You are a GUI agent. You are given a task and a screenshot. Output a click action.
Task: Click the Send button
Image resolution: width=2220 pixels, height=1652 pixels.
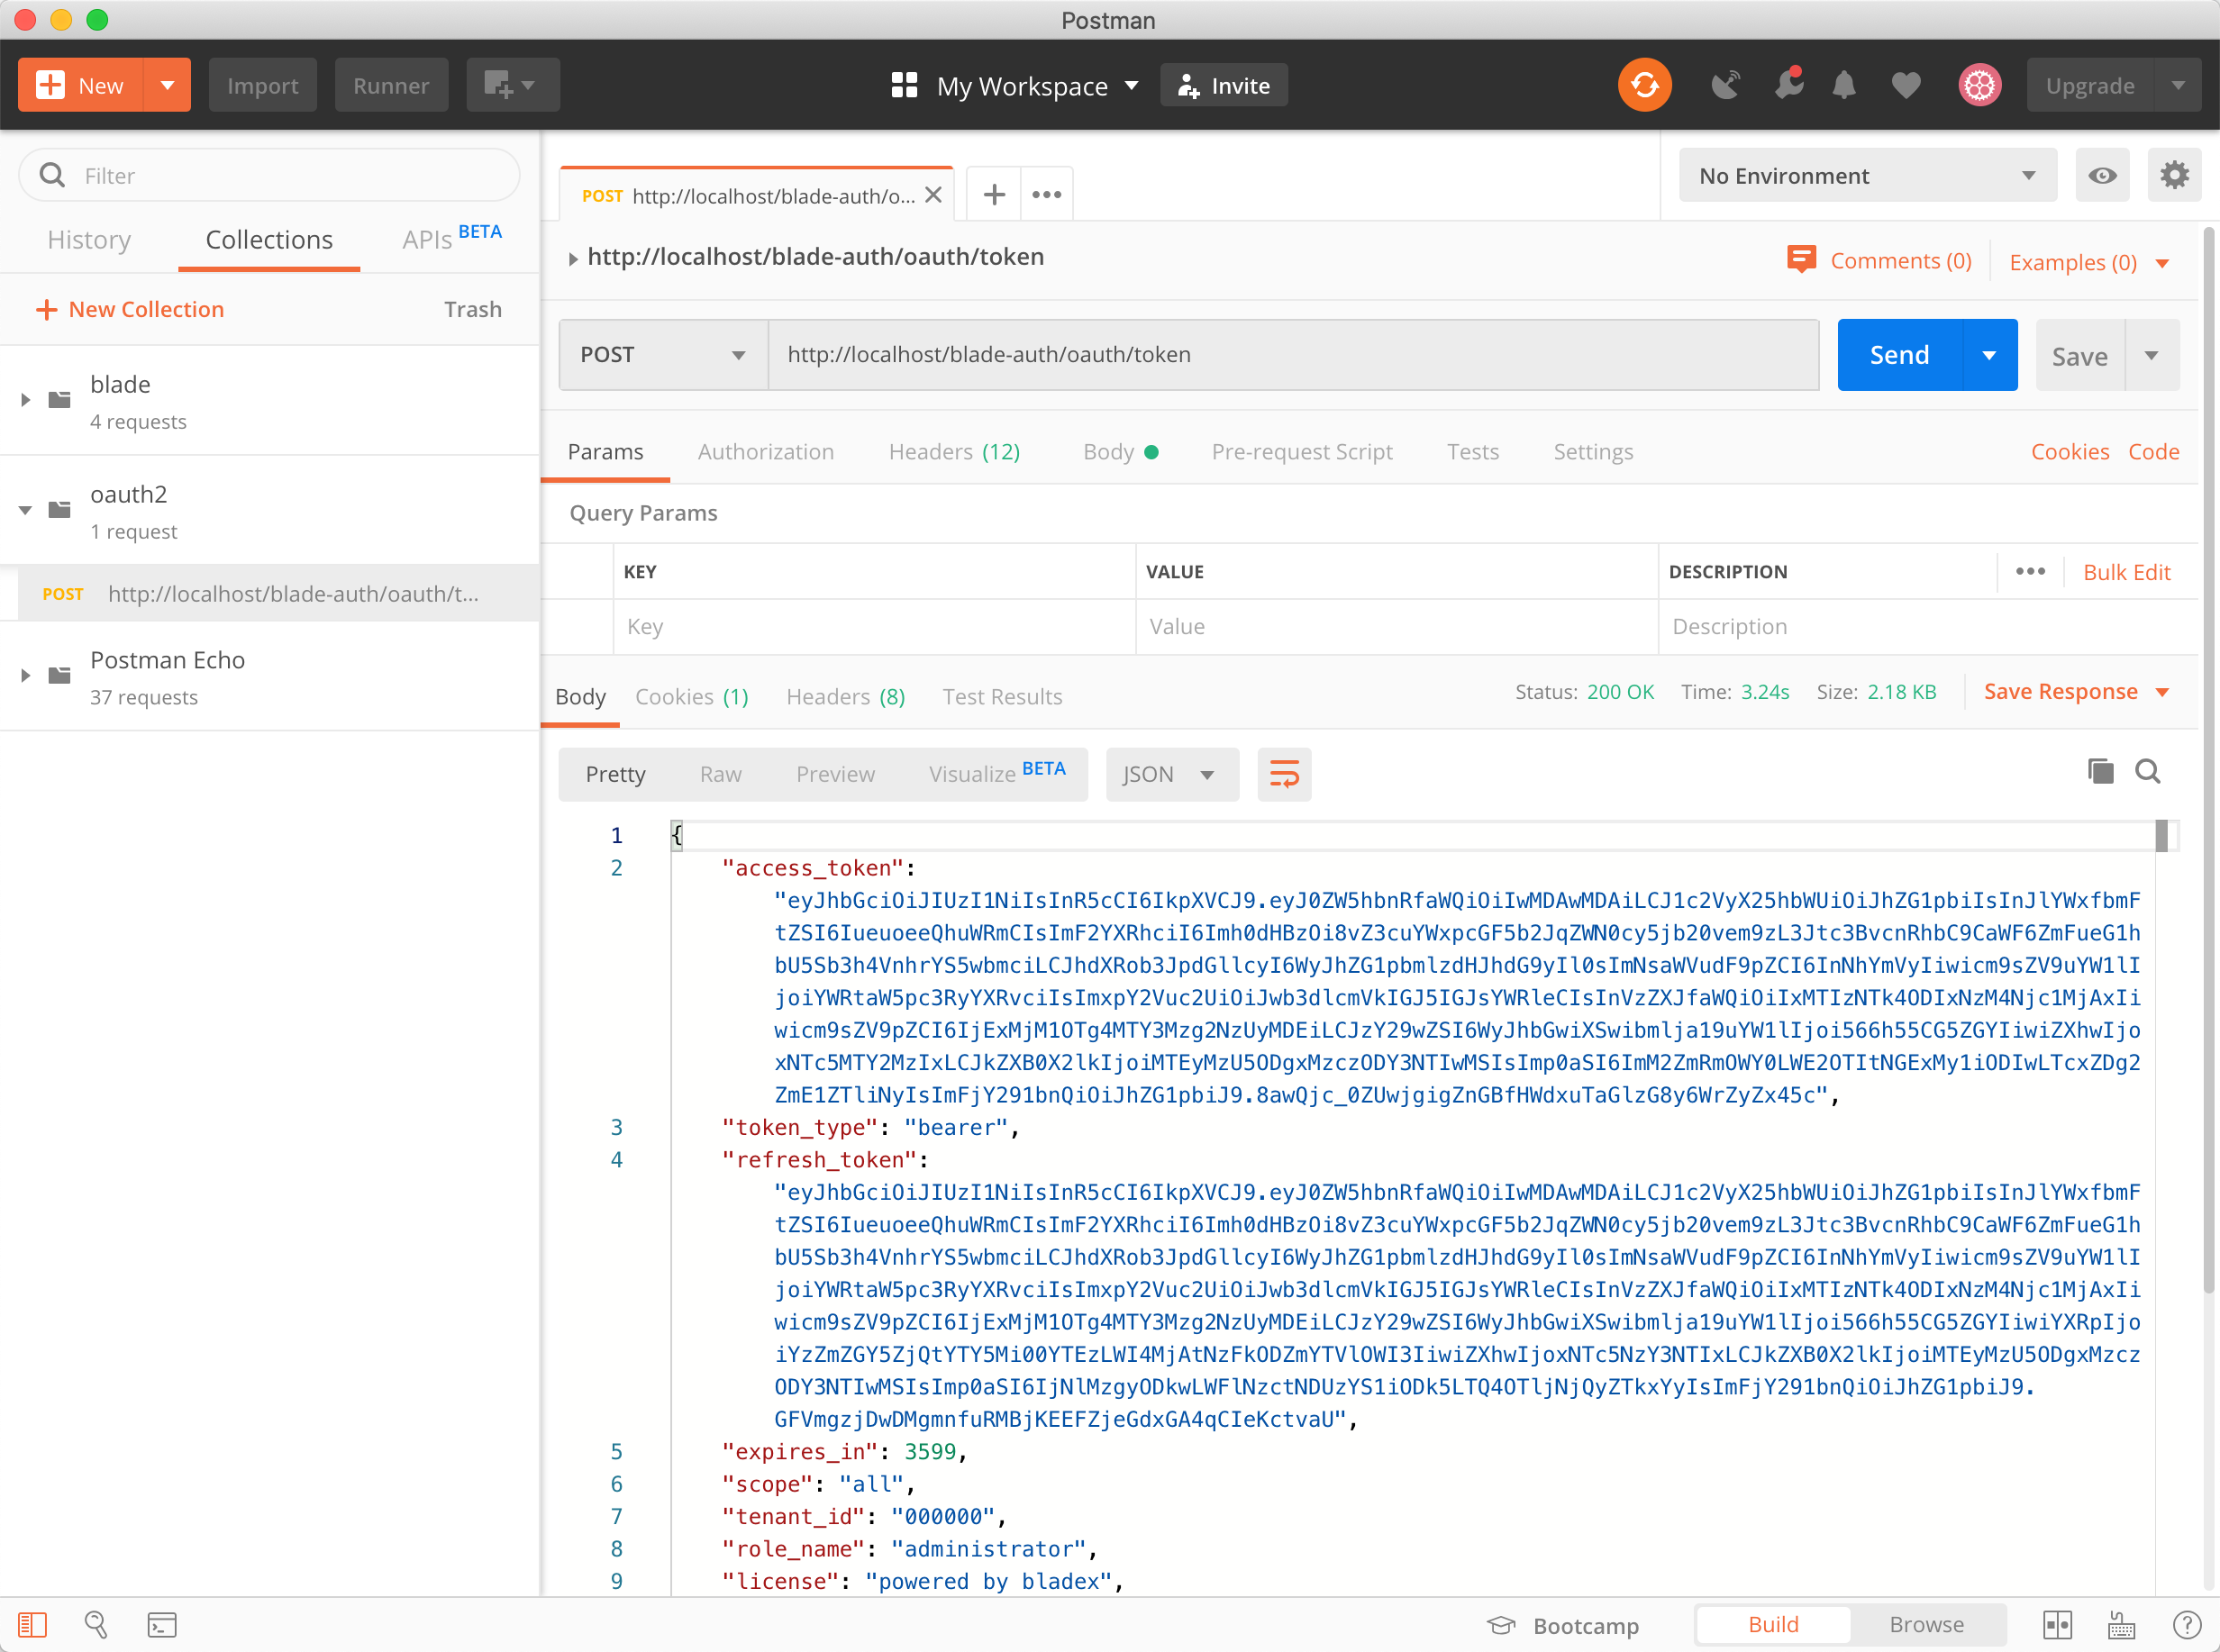pyautogui.click(x=1900, y=354)
